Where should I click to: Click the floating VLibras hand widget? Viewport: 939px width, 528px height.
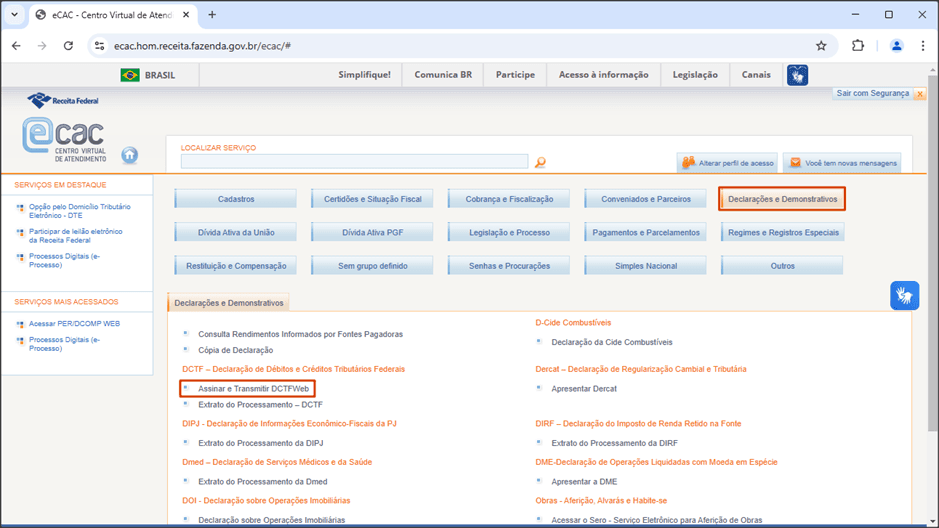tap(904, 295)
